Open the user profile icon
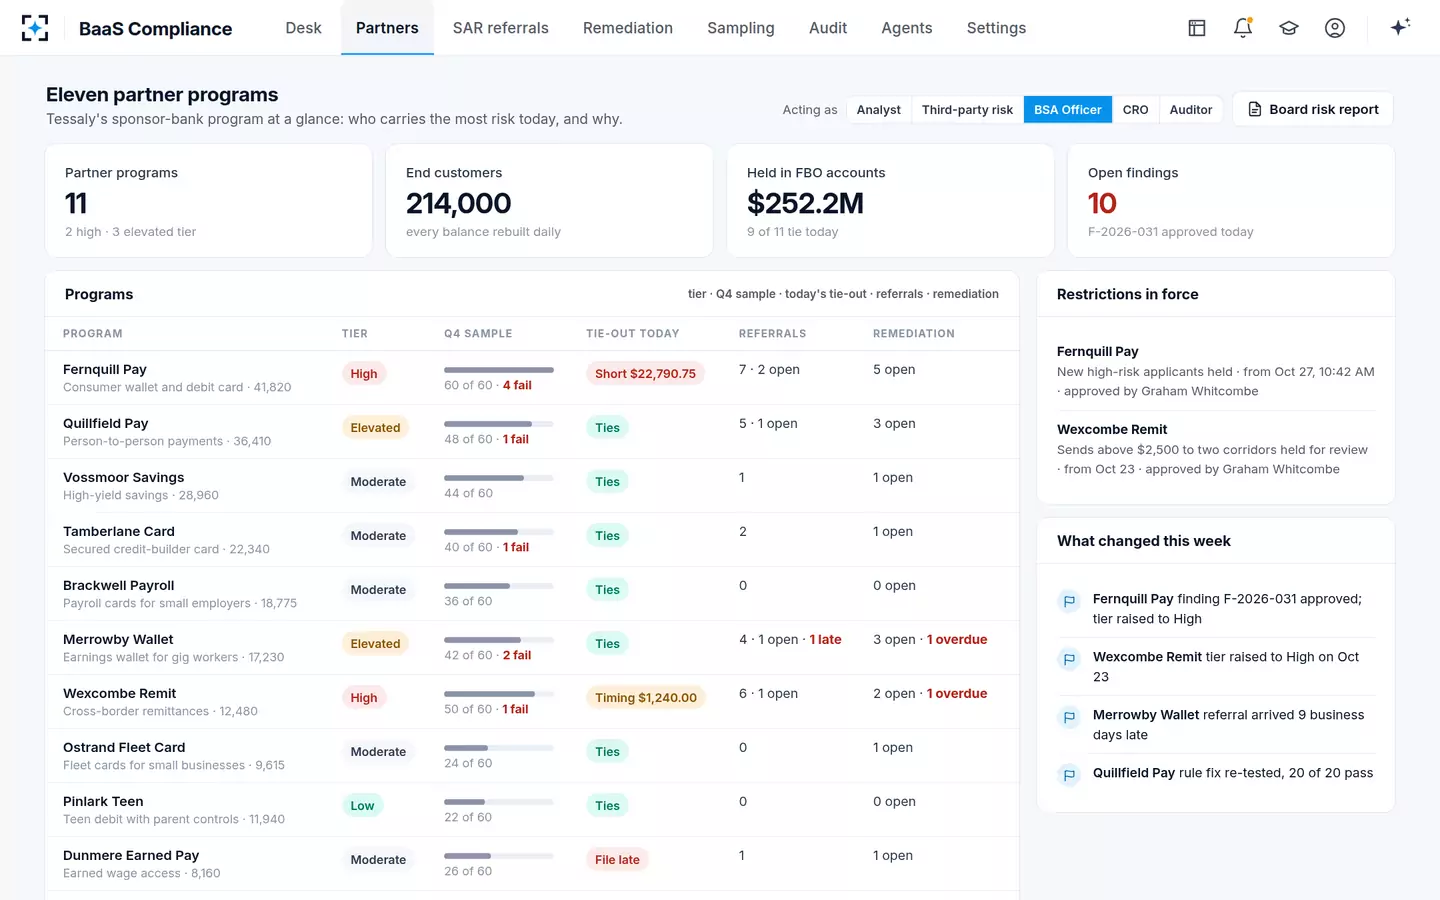The image size is (1440, 900). point(1335,28)
